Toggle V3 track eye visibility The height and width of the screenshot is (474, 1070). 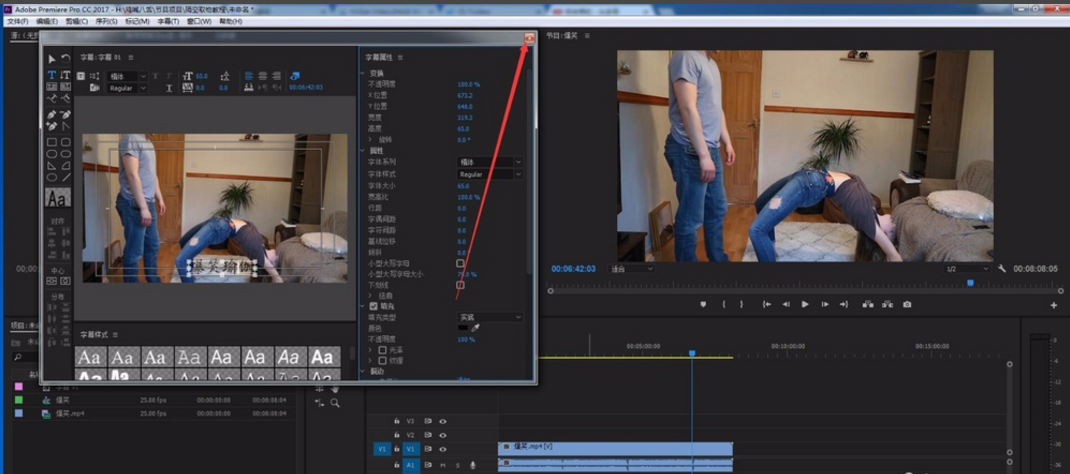443,421
